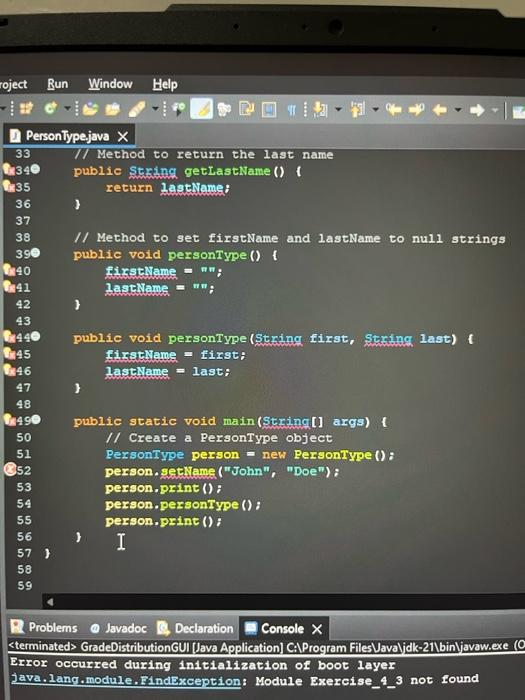This screenshot has height=700, width=525.
Task: Toggle the highlighted Mark Occurrences button
Action: tap(201, 108)
